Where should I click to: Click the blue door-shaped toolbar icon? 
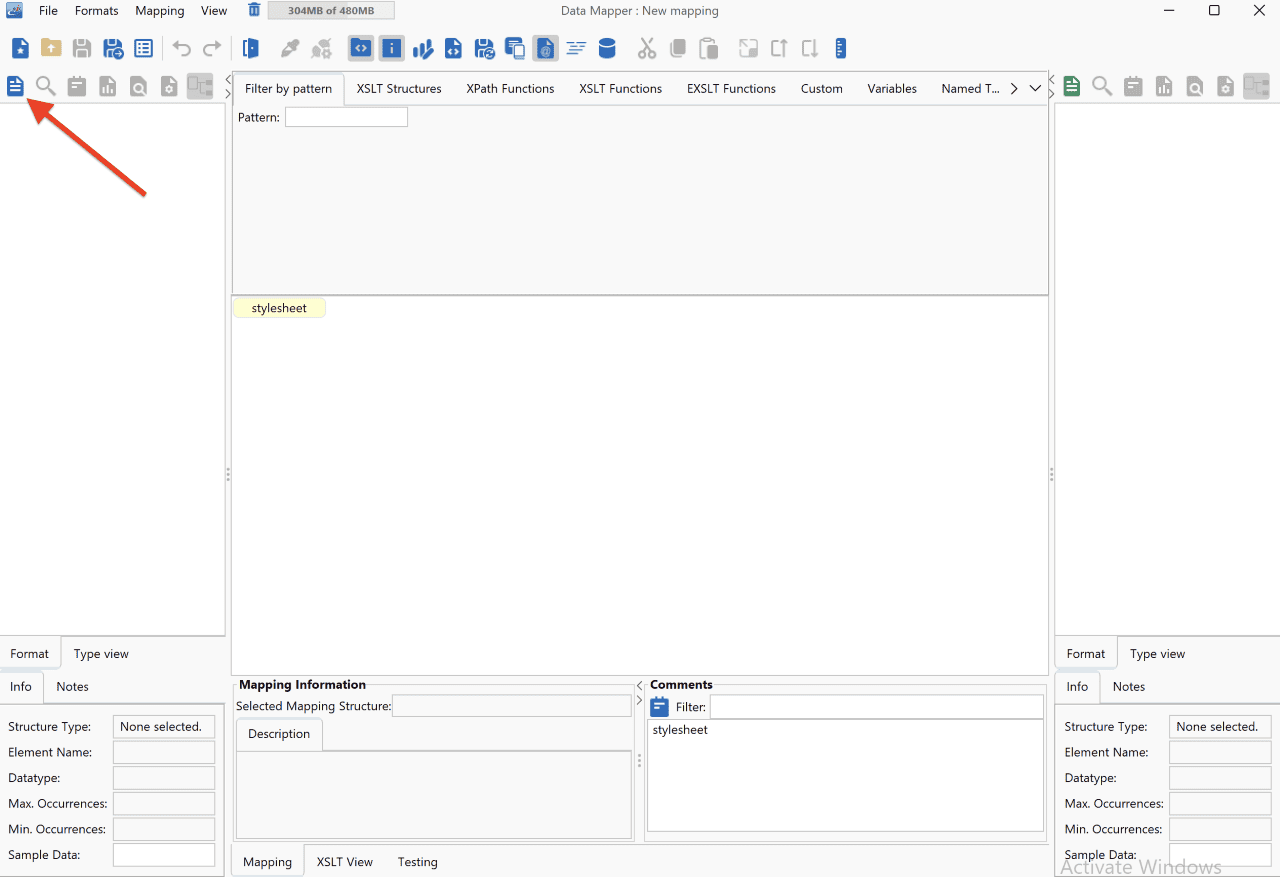[x=251, y=48]
